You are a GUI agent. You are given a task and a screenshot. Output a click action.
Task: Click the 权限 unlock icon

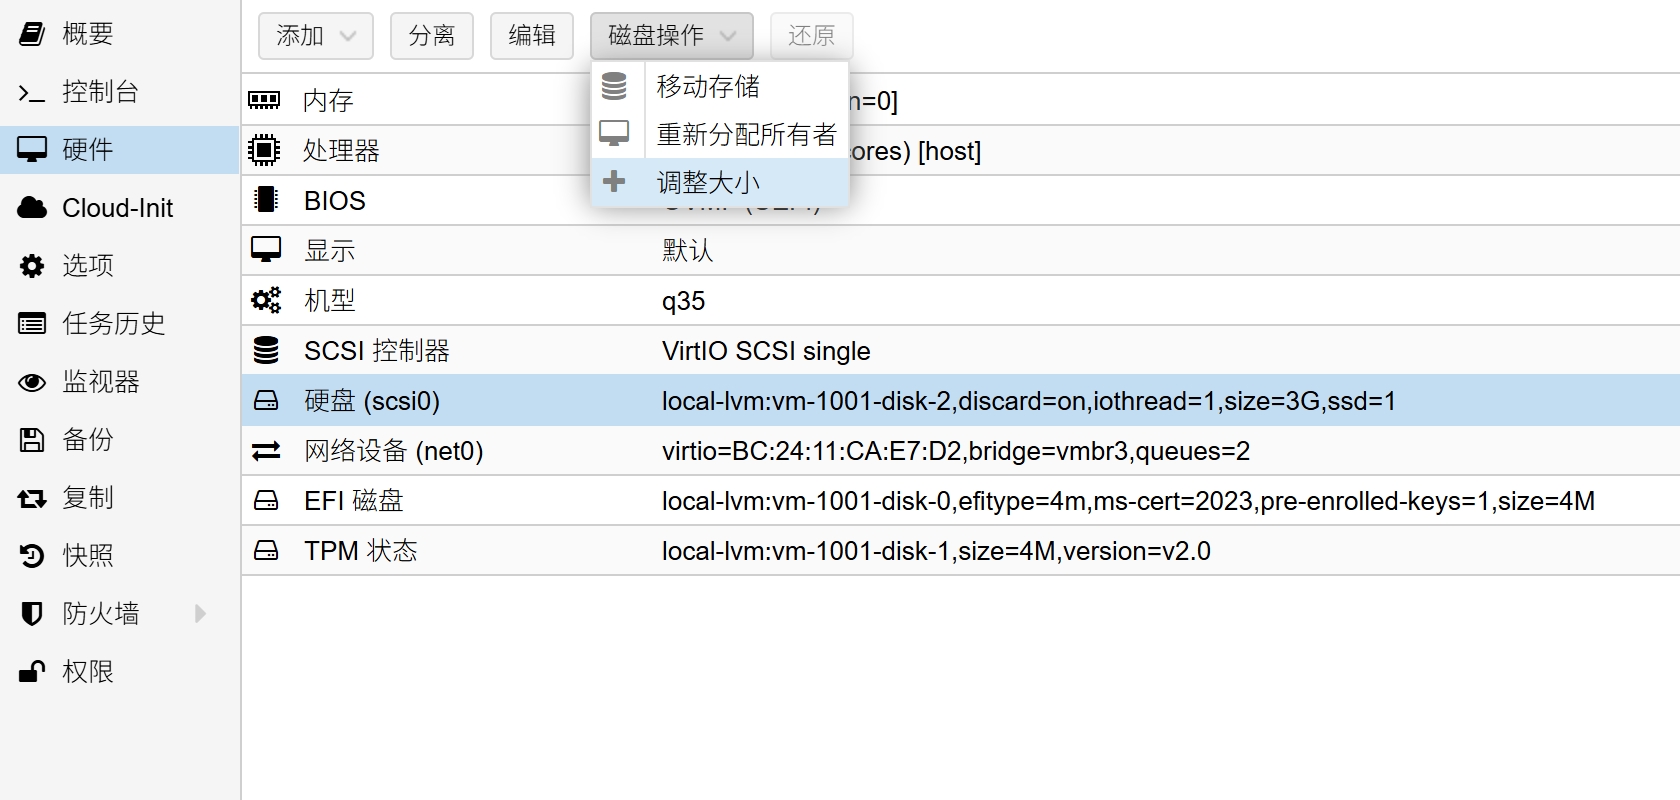(x=32, y=672)
